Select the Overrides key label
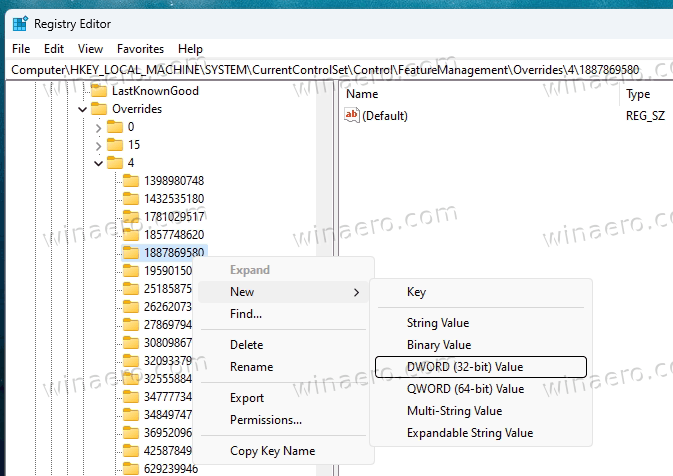This screenshot has width=673, height=476. click(137, 109)
